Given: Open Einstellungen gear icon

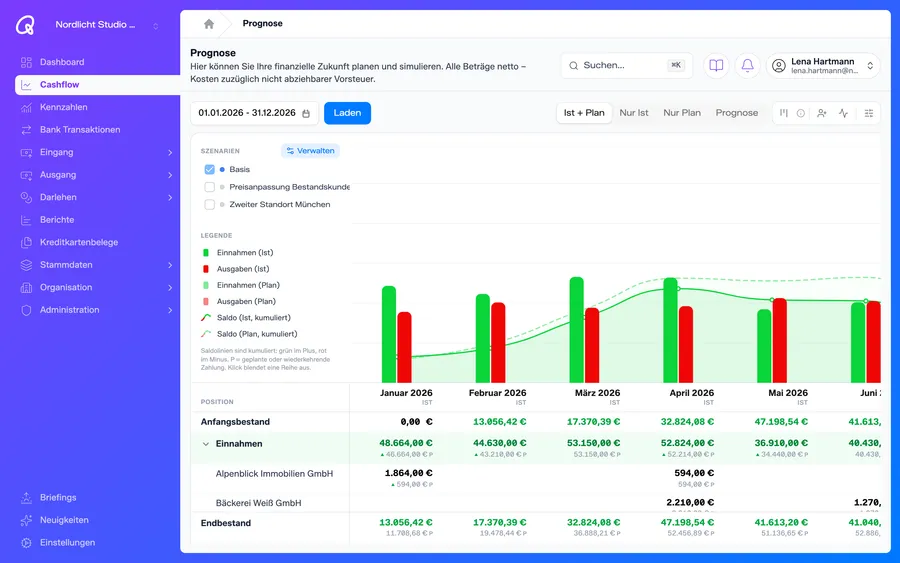Looking at the screenshot, I should click(26, 542).
